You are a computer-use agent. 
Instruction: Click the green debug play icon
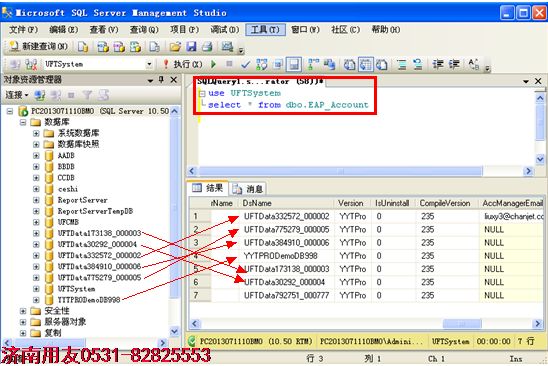(x=213, y=64)
